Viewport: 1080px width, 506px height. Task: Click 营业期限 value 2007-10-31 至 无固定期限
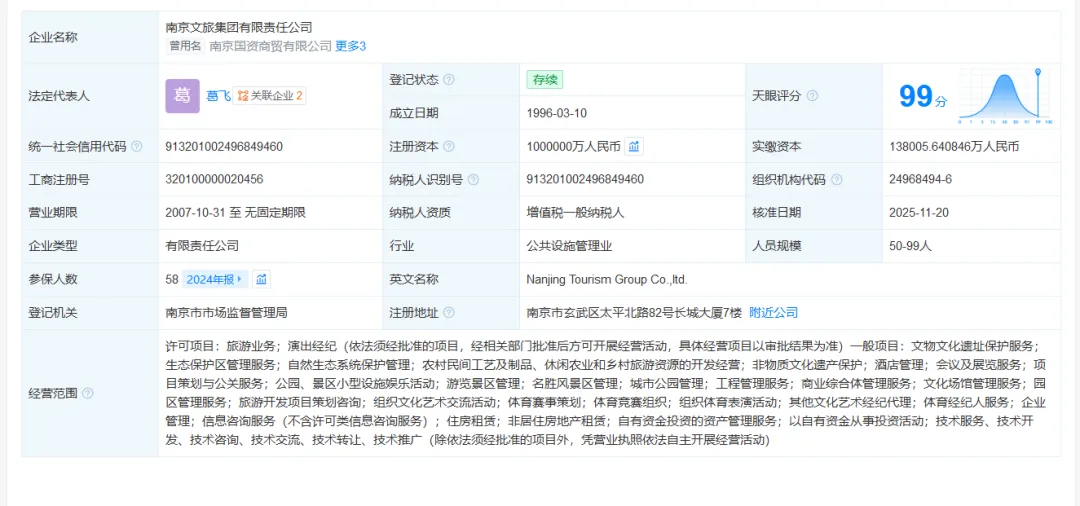pyautogui.click(x=236, y=213)
